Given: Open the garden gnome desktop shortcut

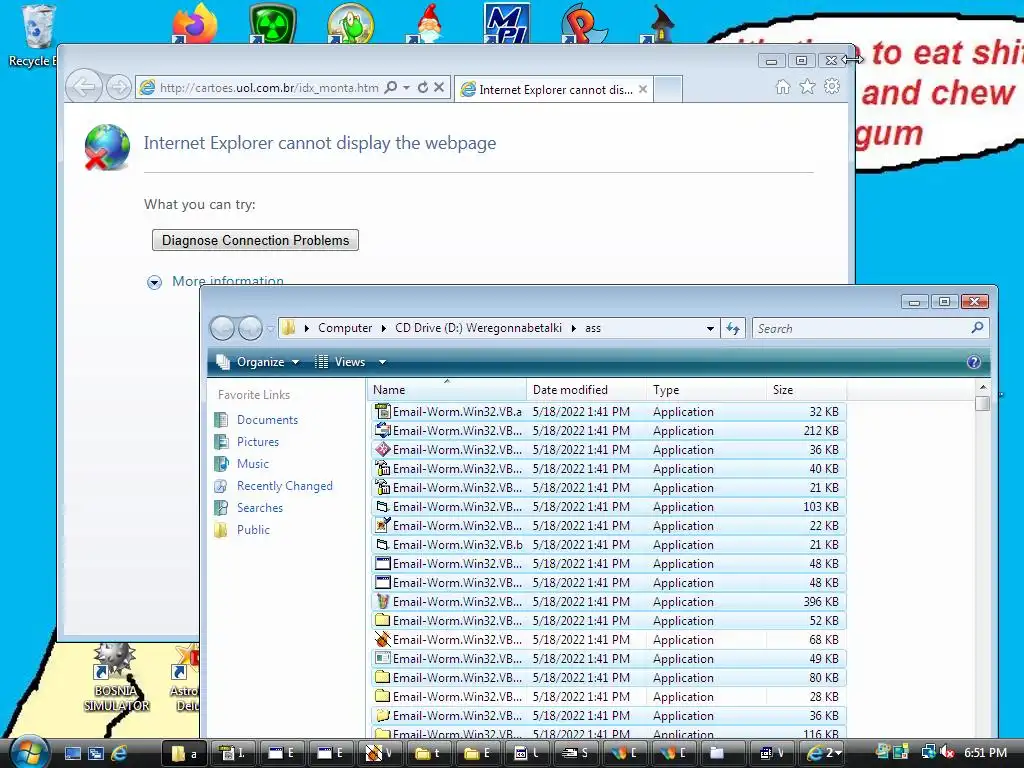Looking at the screenshot, I should (x=428, y=24).
